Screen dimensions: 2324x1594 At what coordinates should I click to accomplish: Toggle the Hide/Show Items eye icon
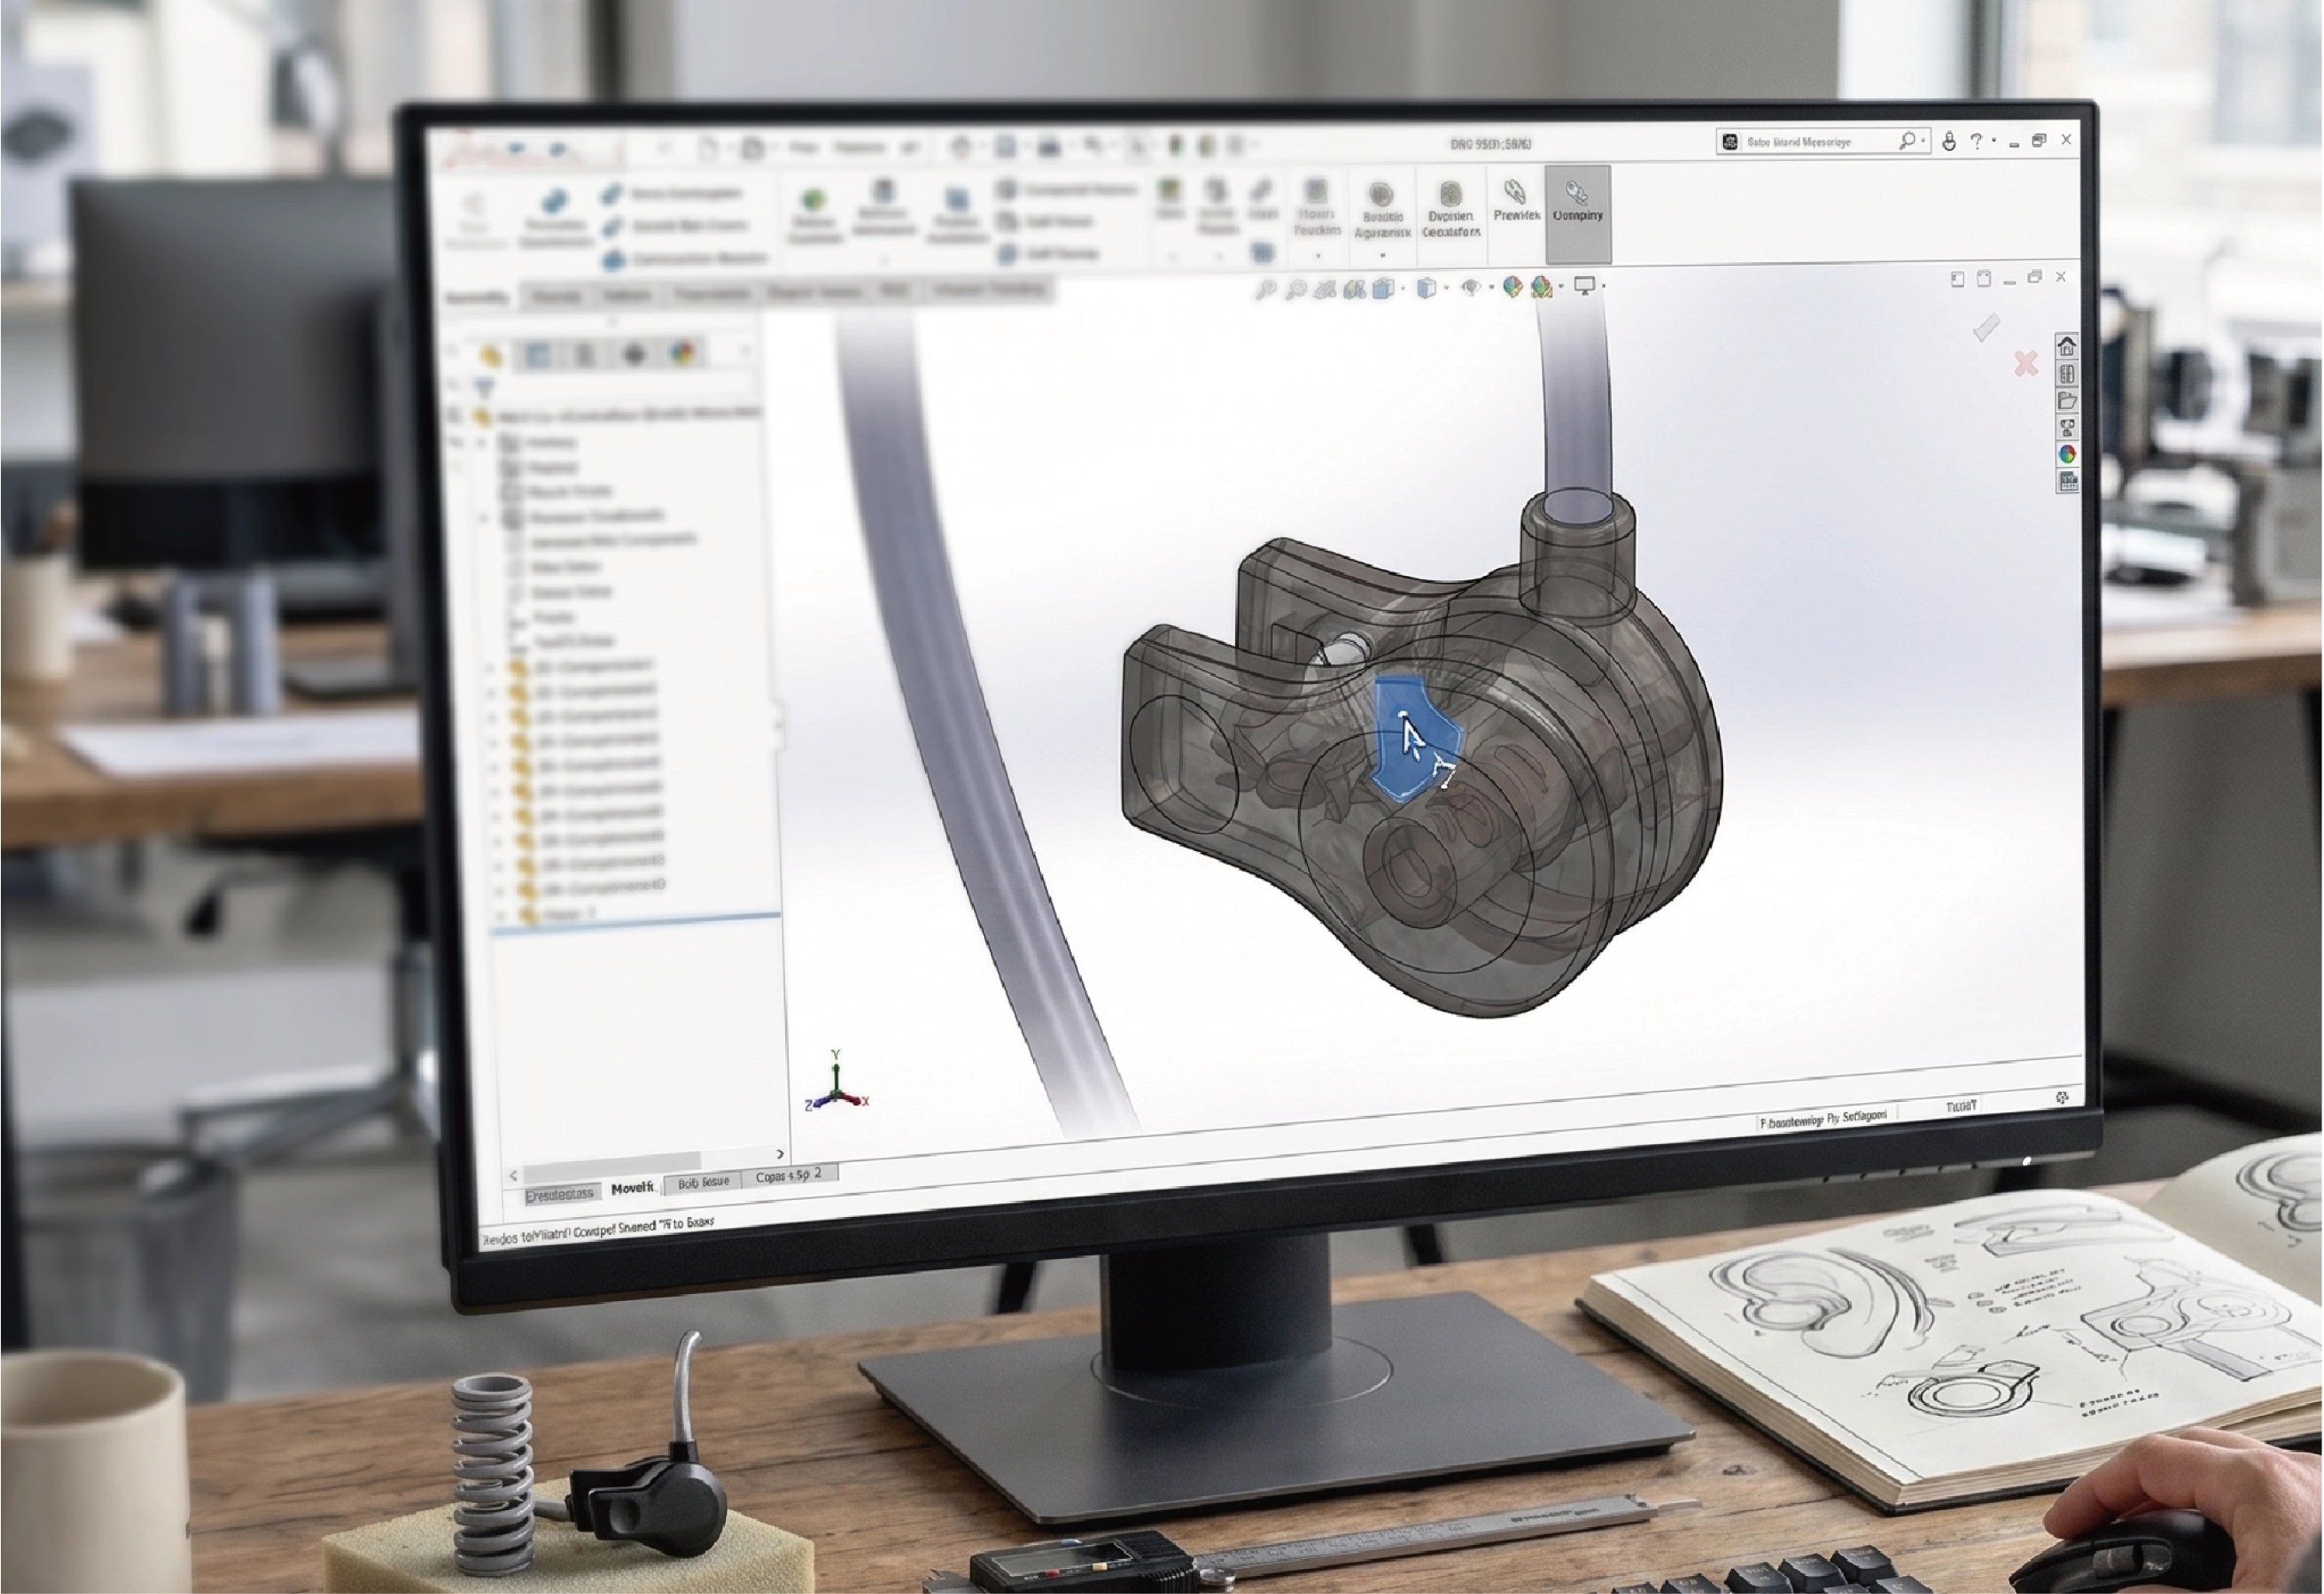point(1471,287)
